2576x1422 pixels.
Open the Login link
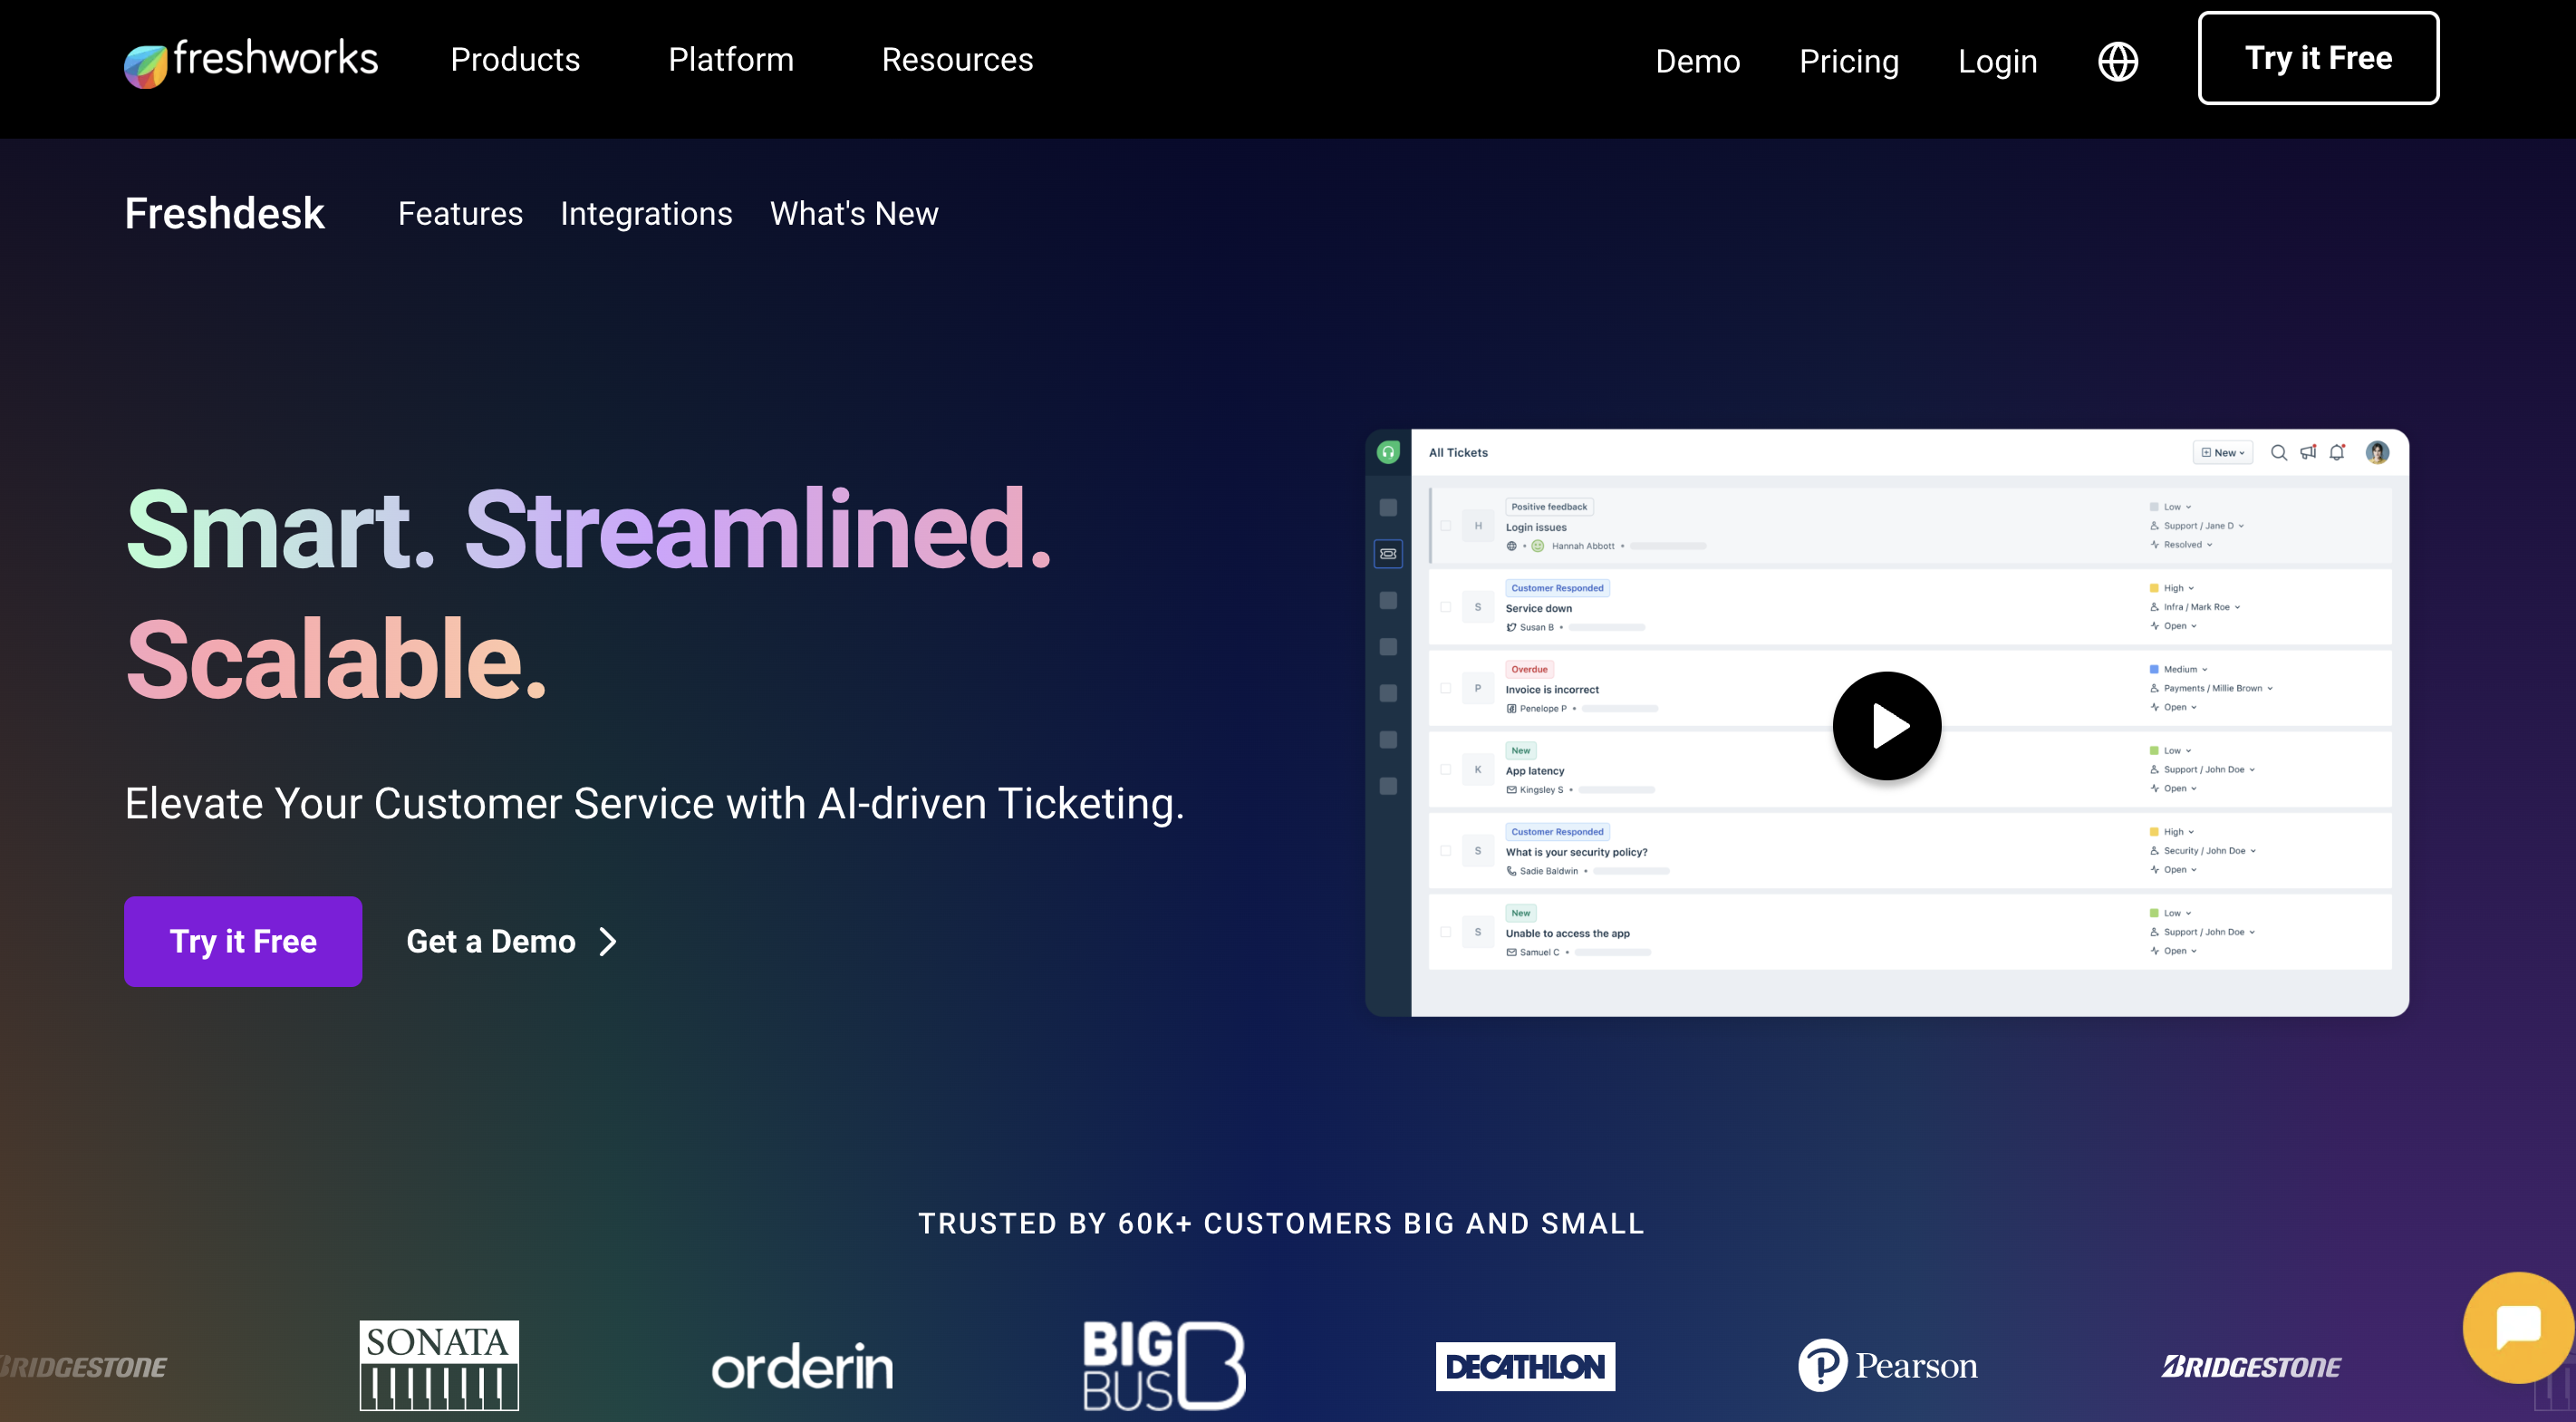1997,61
